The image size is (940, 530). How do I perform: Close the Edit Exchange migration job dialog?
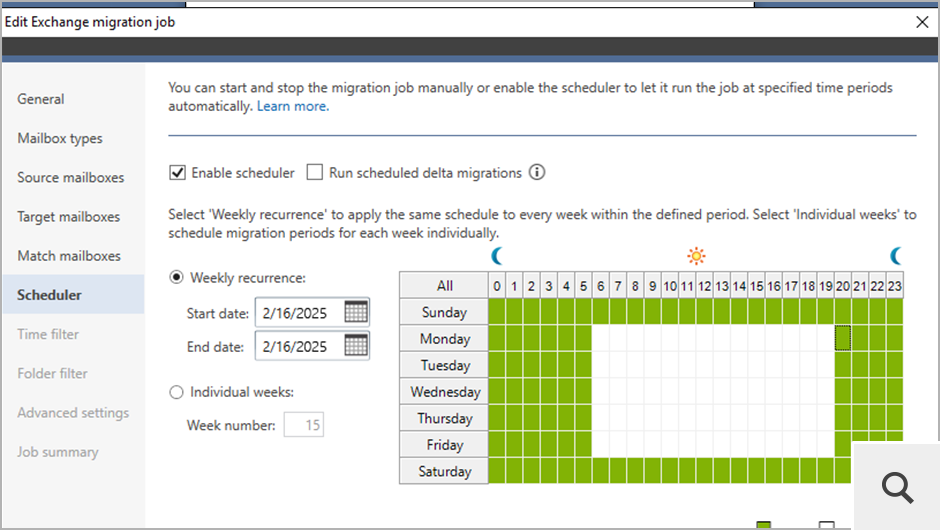[921, 21]
